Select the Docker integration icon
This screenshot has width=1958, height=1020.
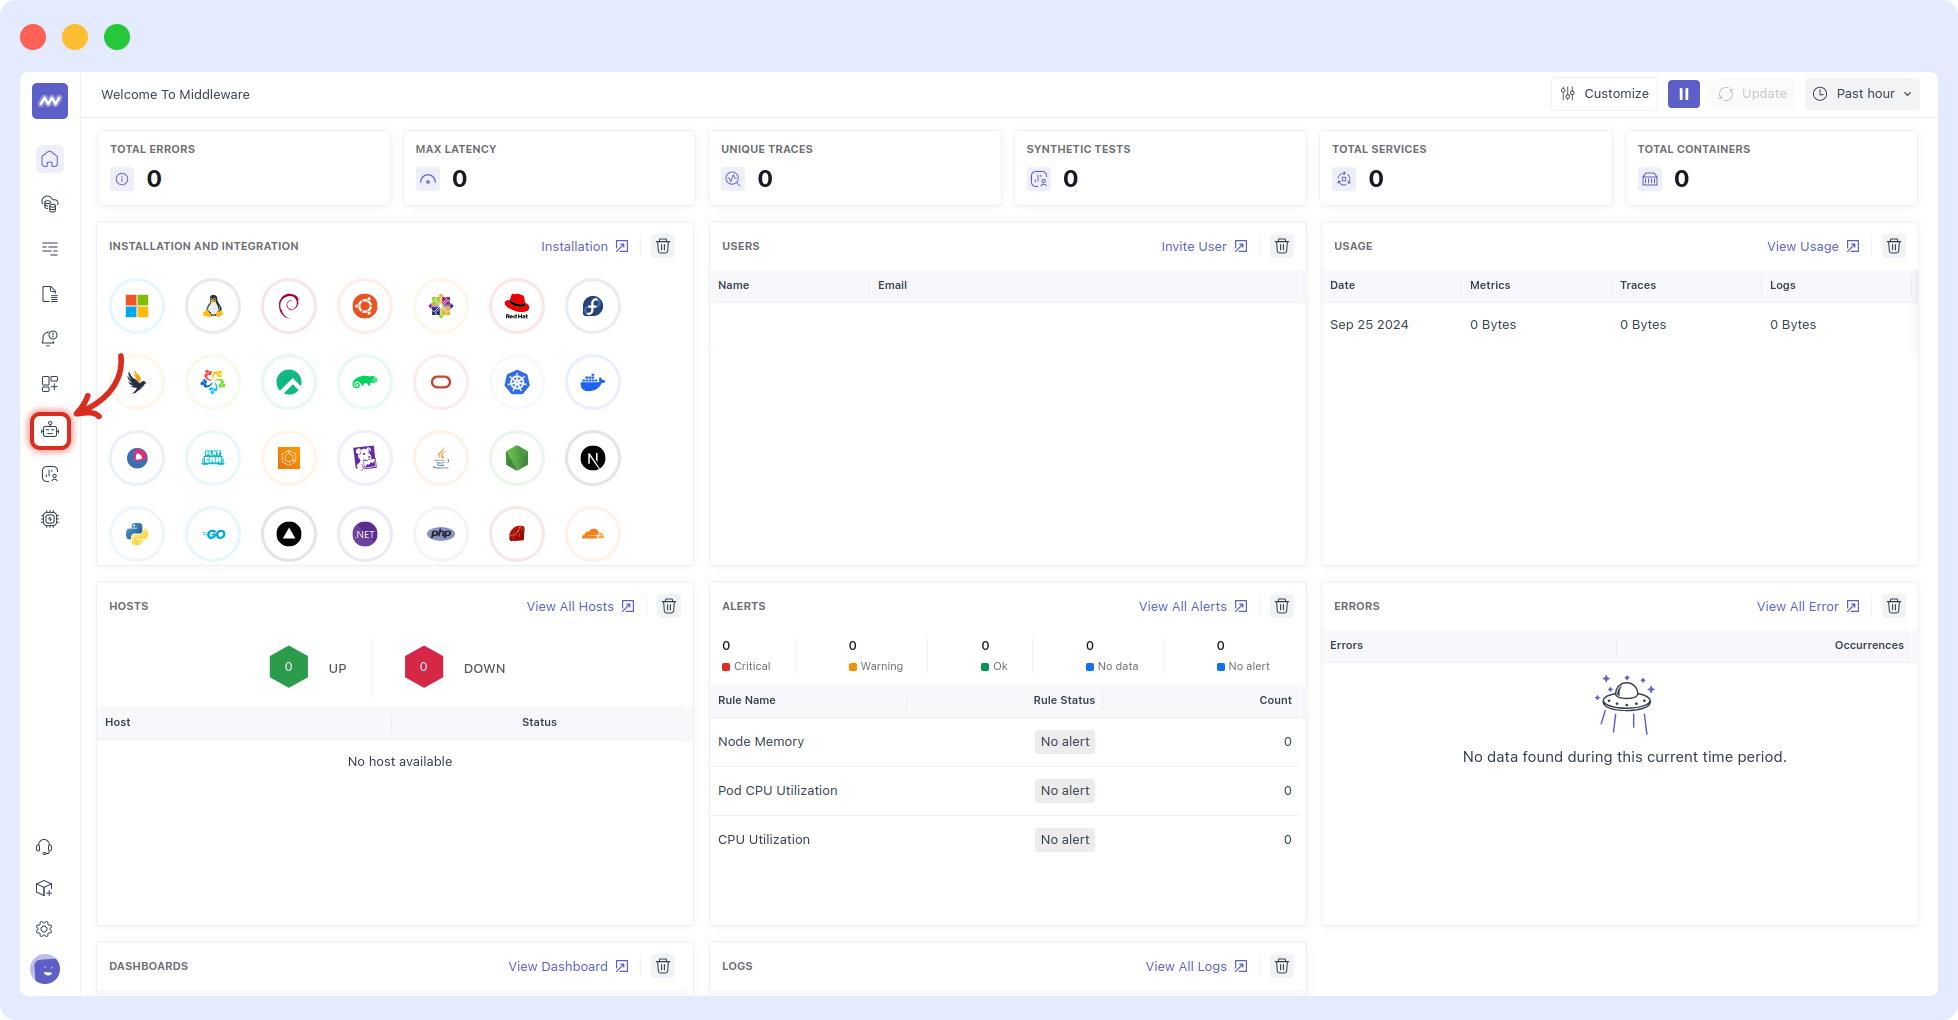593,382
